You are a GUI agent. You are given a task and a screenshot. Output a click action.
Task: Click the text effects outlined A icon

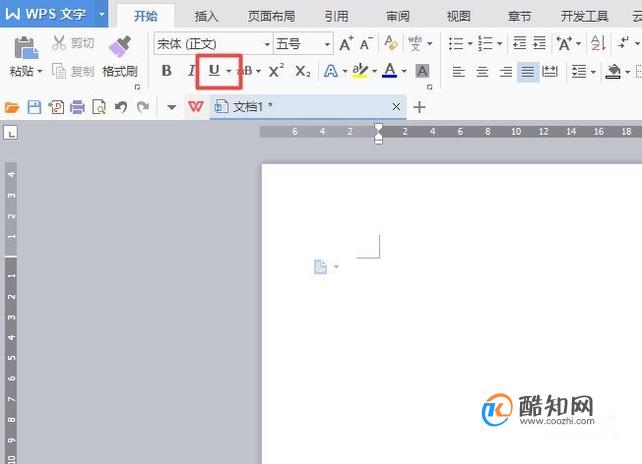(x=330, y=71)
